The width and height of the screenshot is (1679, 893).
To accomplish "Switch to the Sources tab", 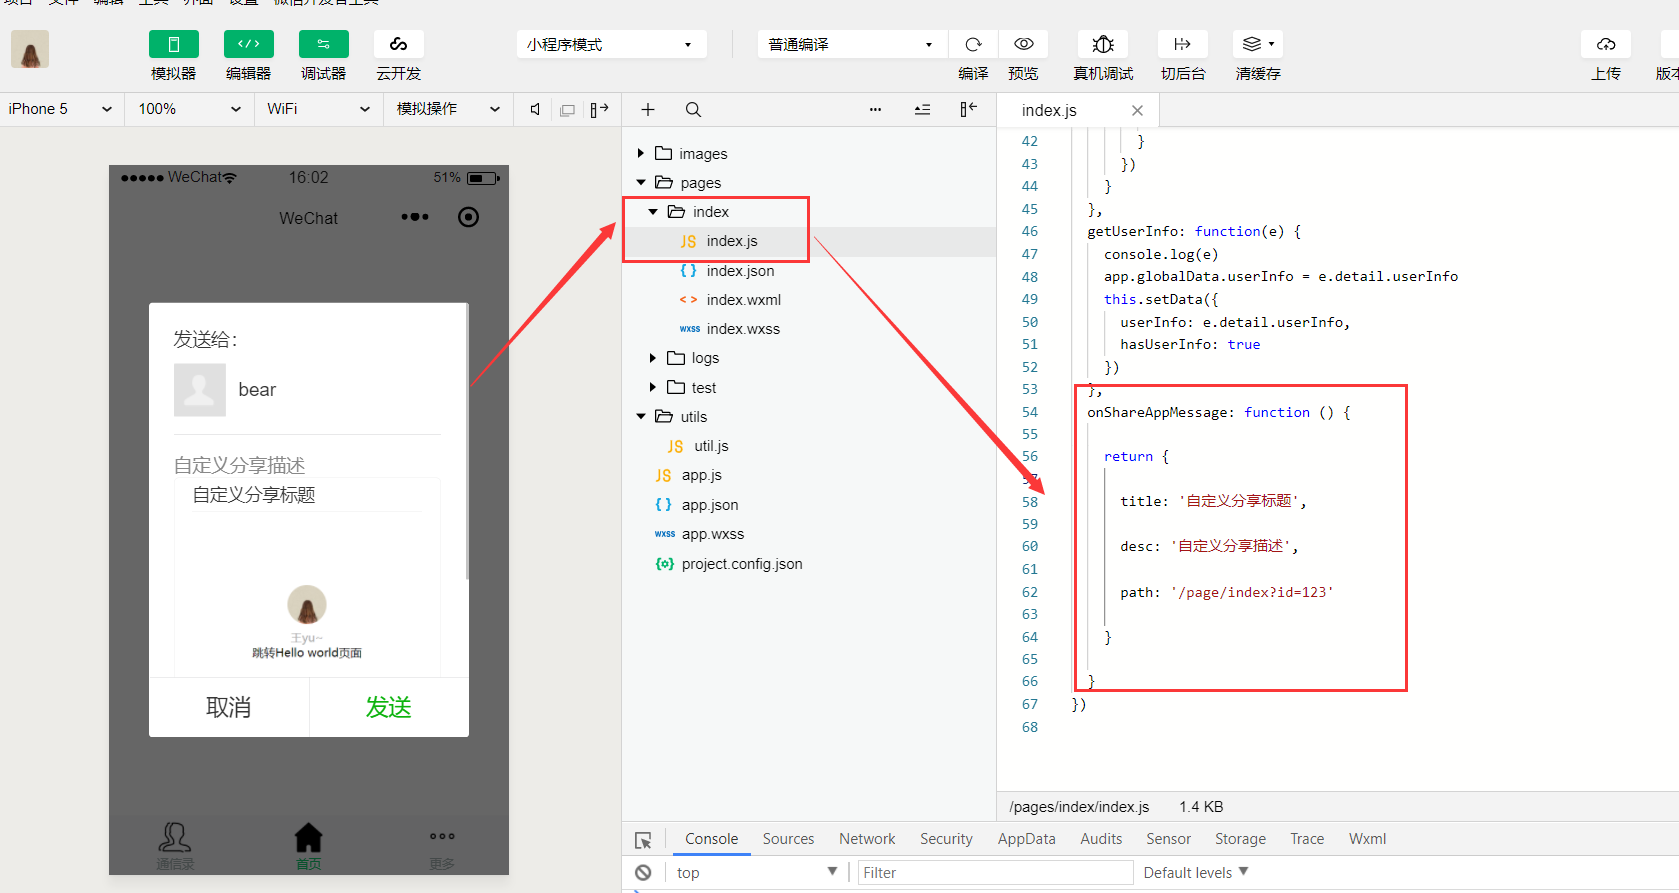I will (x=788, y=839).
